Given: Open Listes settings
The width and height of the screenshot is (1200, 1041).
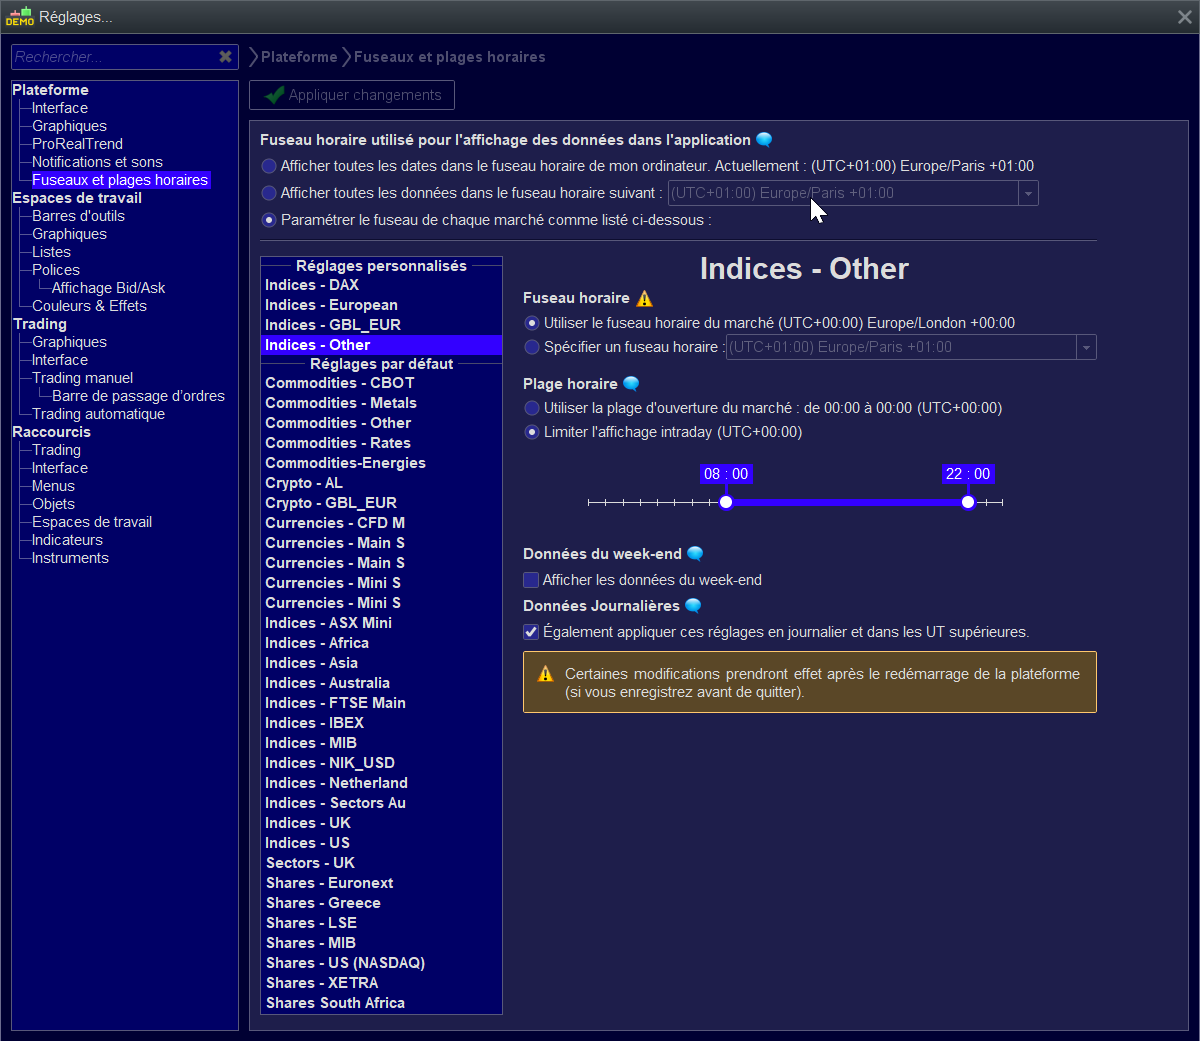Looking at the screenshot, I should [x=51, y=252].
